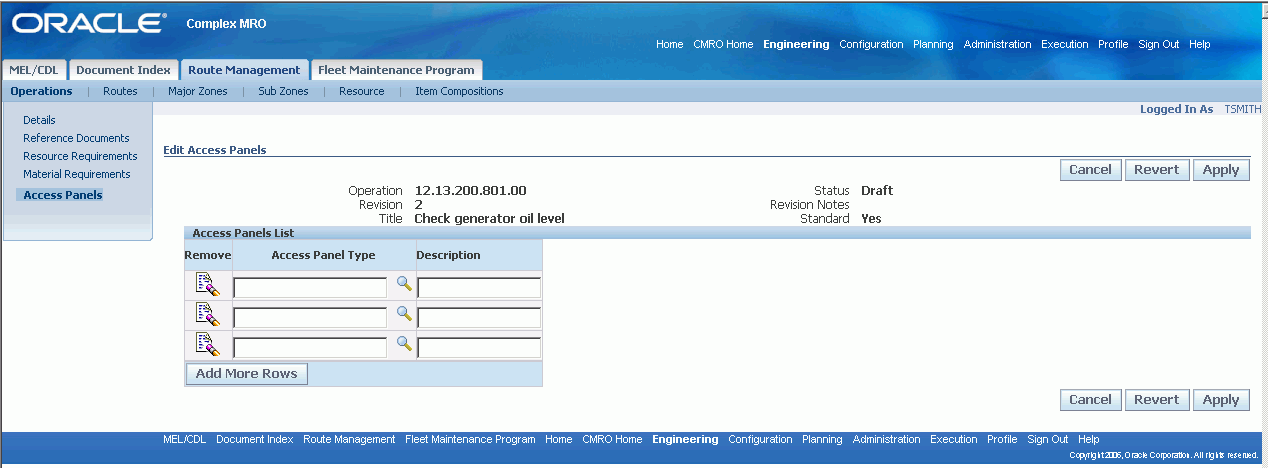Viewport: 1268px width, 468px height.
Task: Click CMRO Home in the footer
Action: (612, 439)
